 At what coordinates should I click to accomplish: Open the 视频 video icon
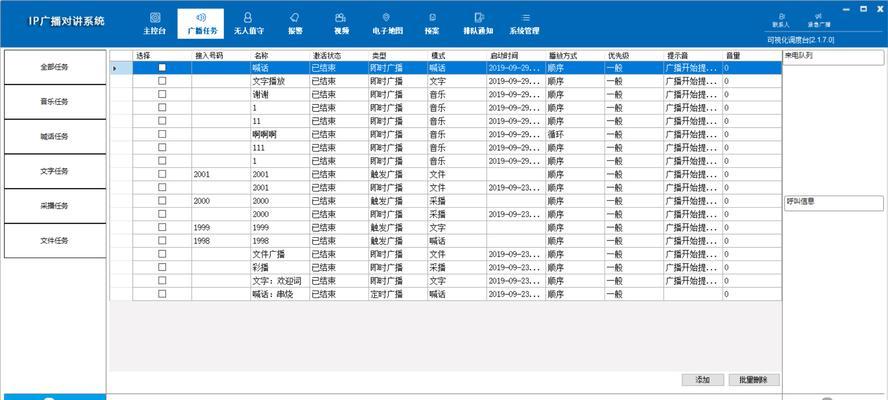click(341, 24)
